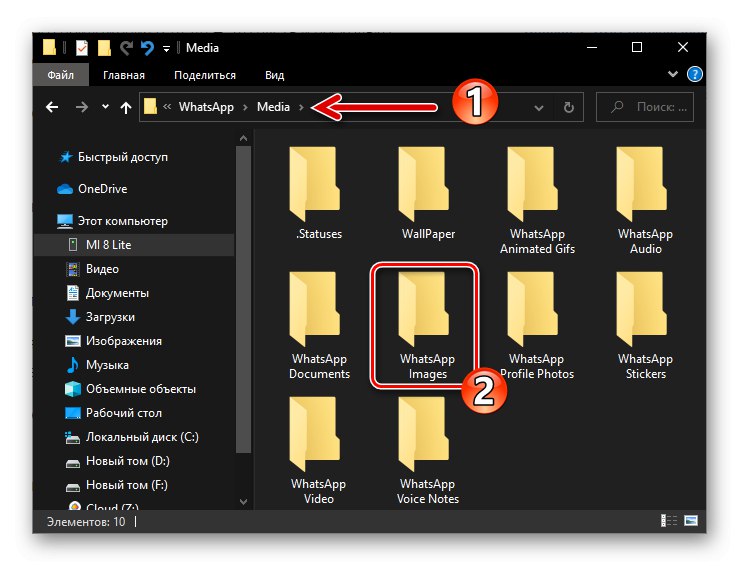The image size is (739, 566).
Task: Click navigation pane scrollbar up arrow
Action: [243, 138]
